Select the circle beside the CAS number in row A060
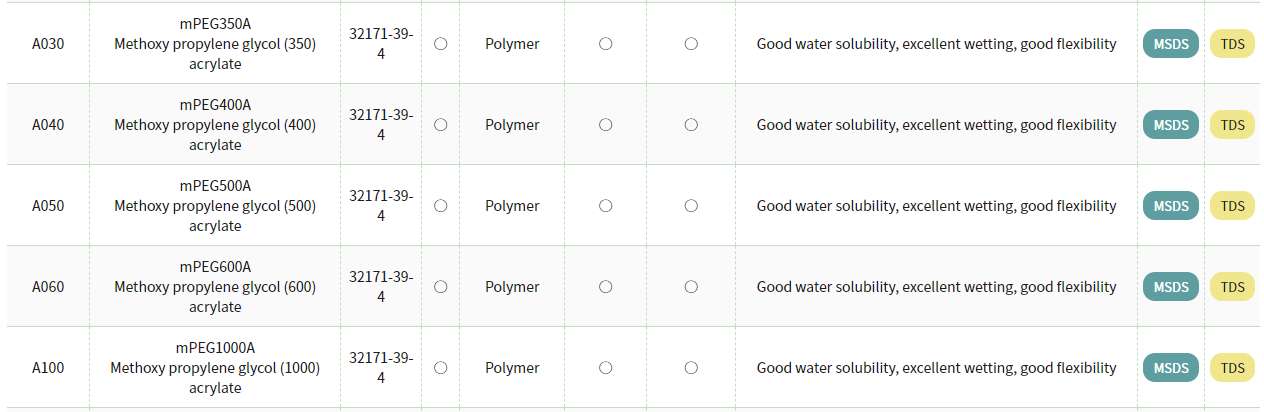This screenshot has height=412, width=1264. click(440, 287)
